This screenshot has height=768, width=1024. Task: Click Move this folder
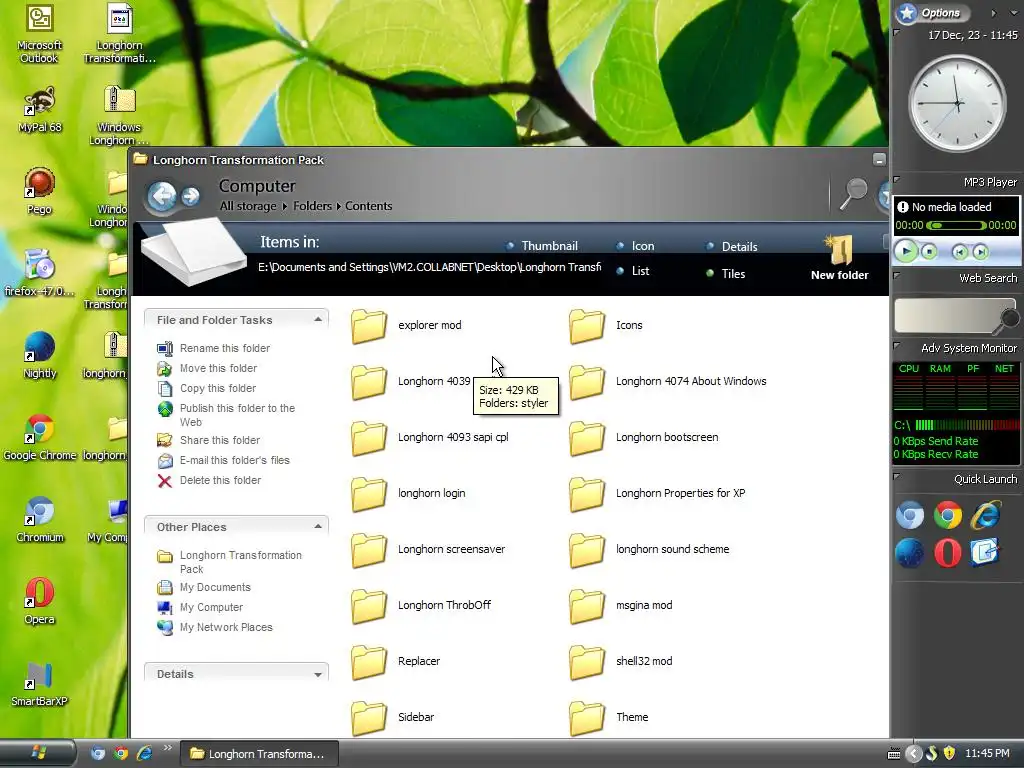tap(219, 368)
